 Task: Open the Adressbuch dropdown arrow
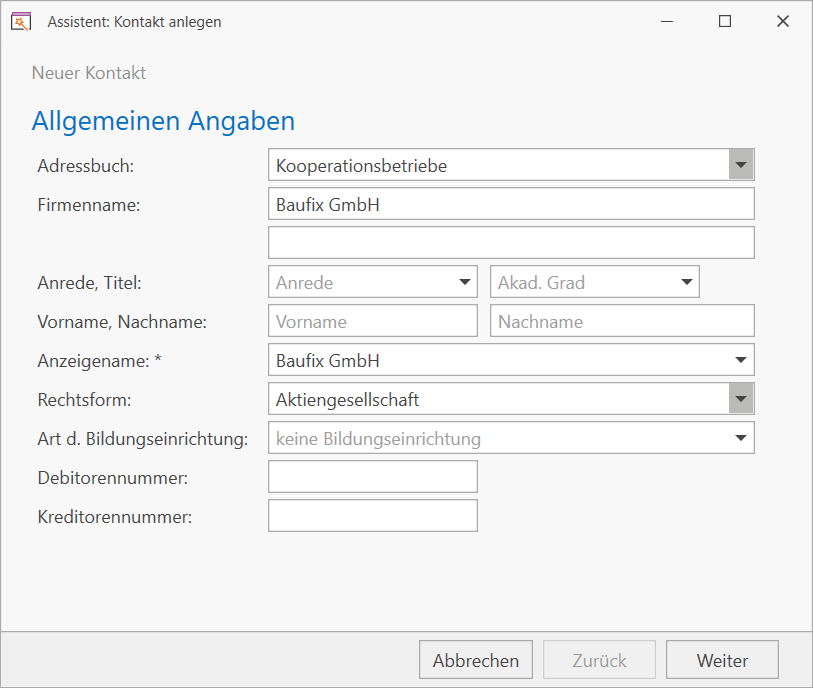point(740,165)
